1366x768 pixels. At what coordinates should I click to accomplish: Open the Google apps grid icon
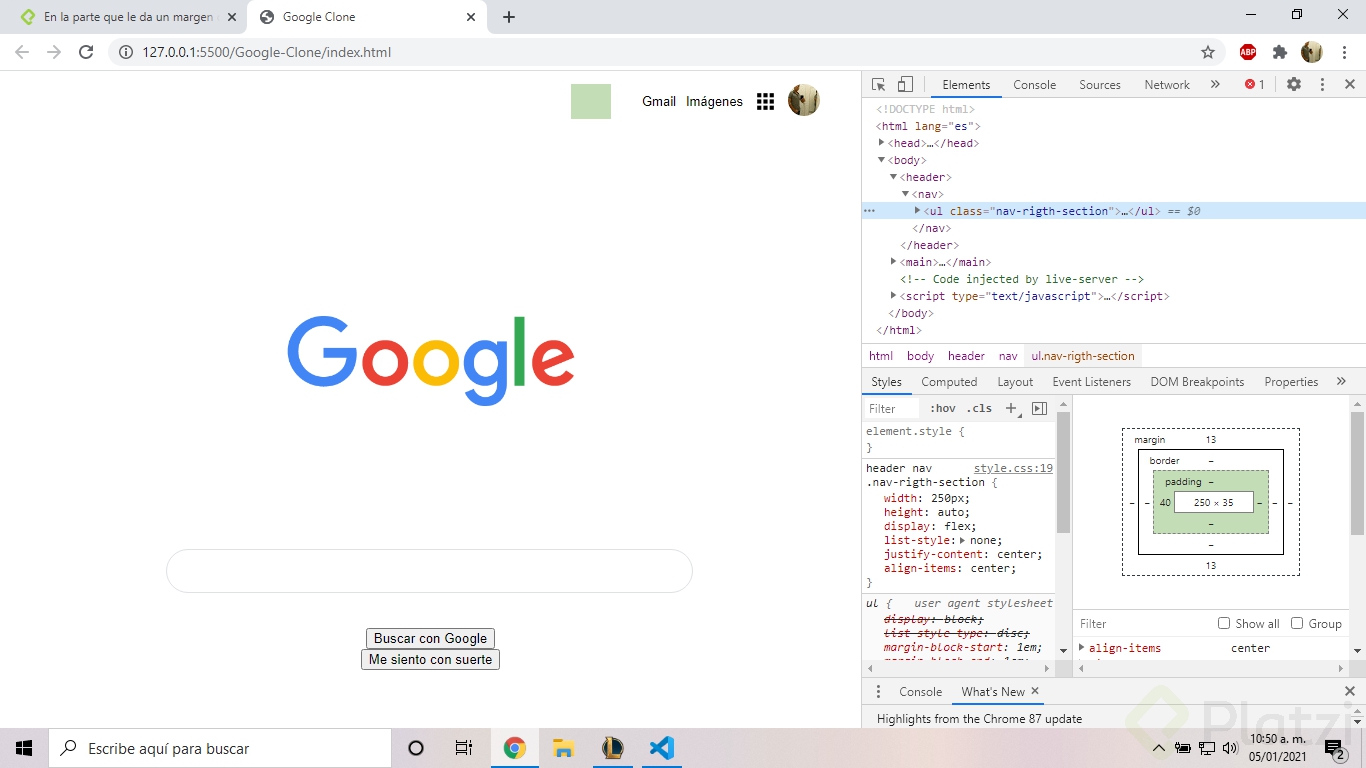pyautogui.click(x=765, y=101)
